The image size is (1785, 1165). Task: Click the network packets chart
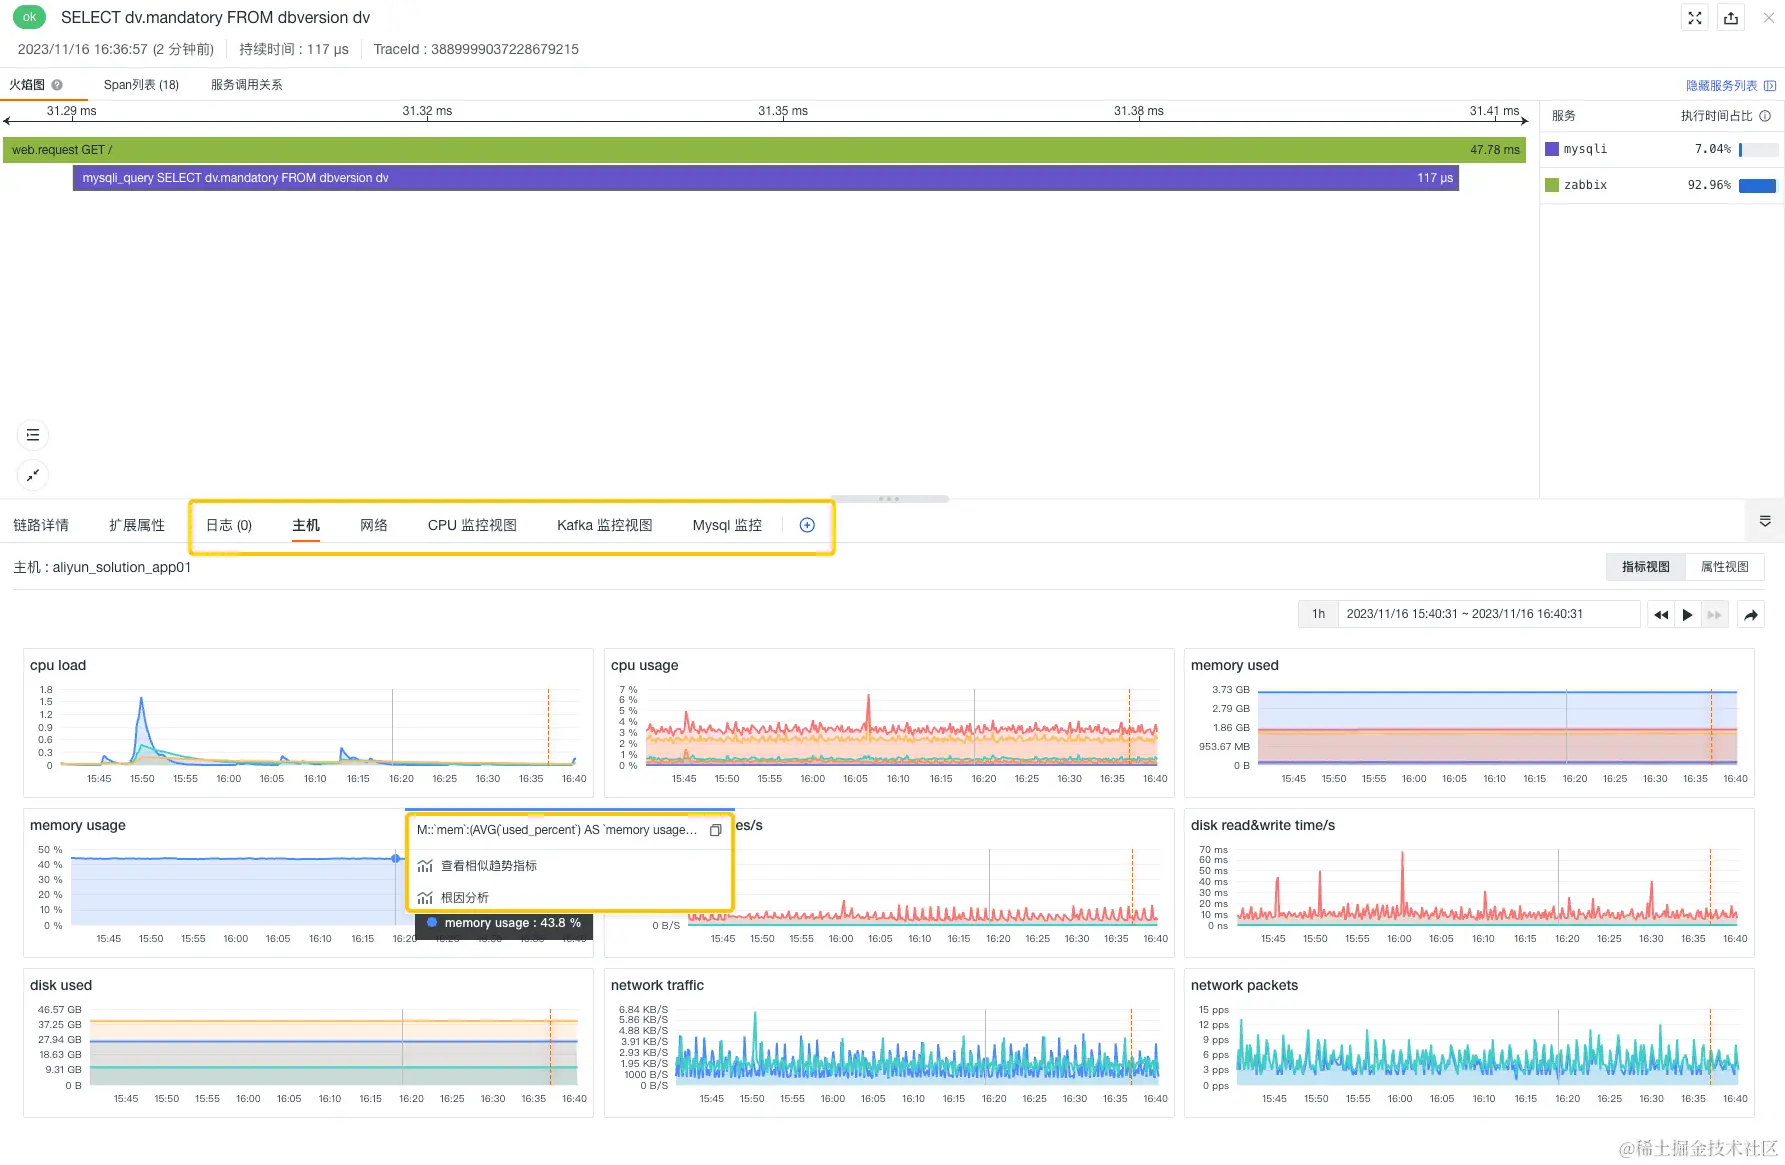pos(1469,1042)
